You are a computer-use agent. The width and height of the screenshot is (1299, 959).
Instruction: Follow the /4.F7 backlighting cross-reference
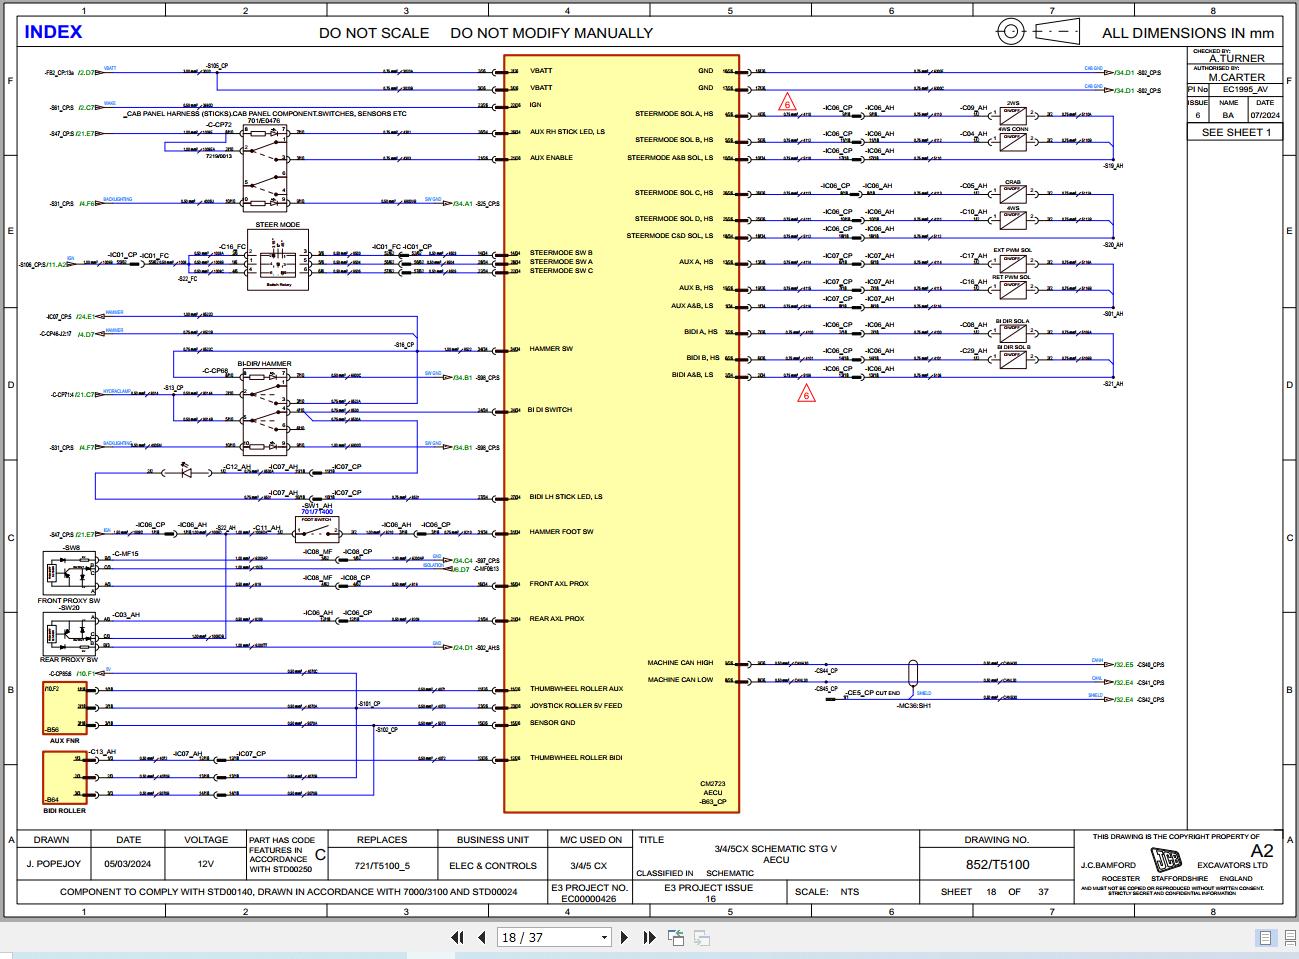(x=88, y=448)
